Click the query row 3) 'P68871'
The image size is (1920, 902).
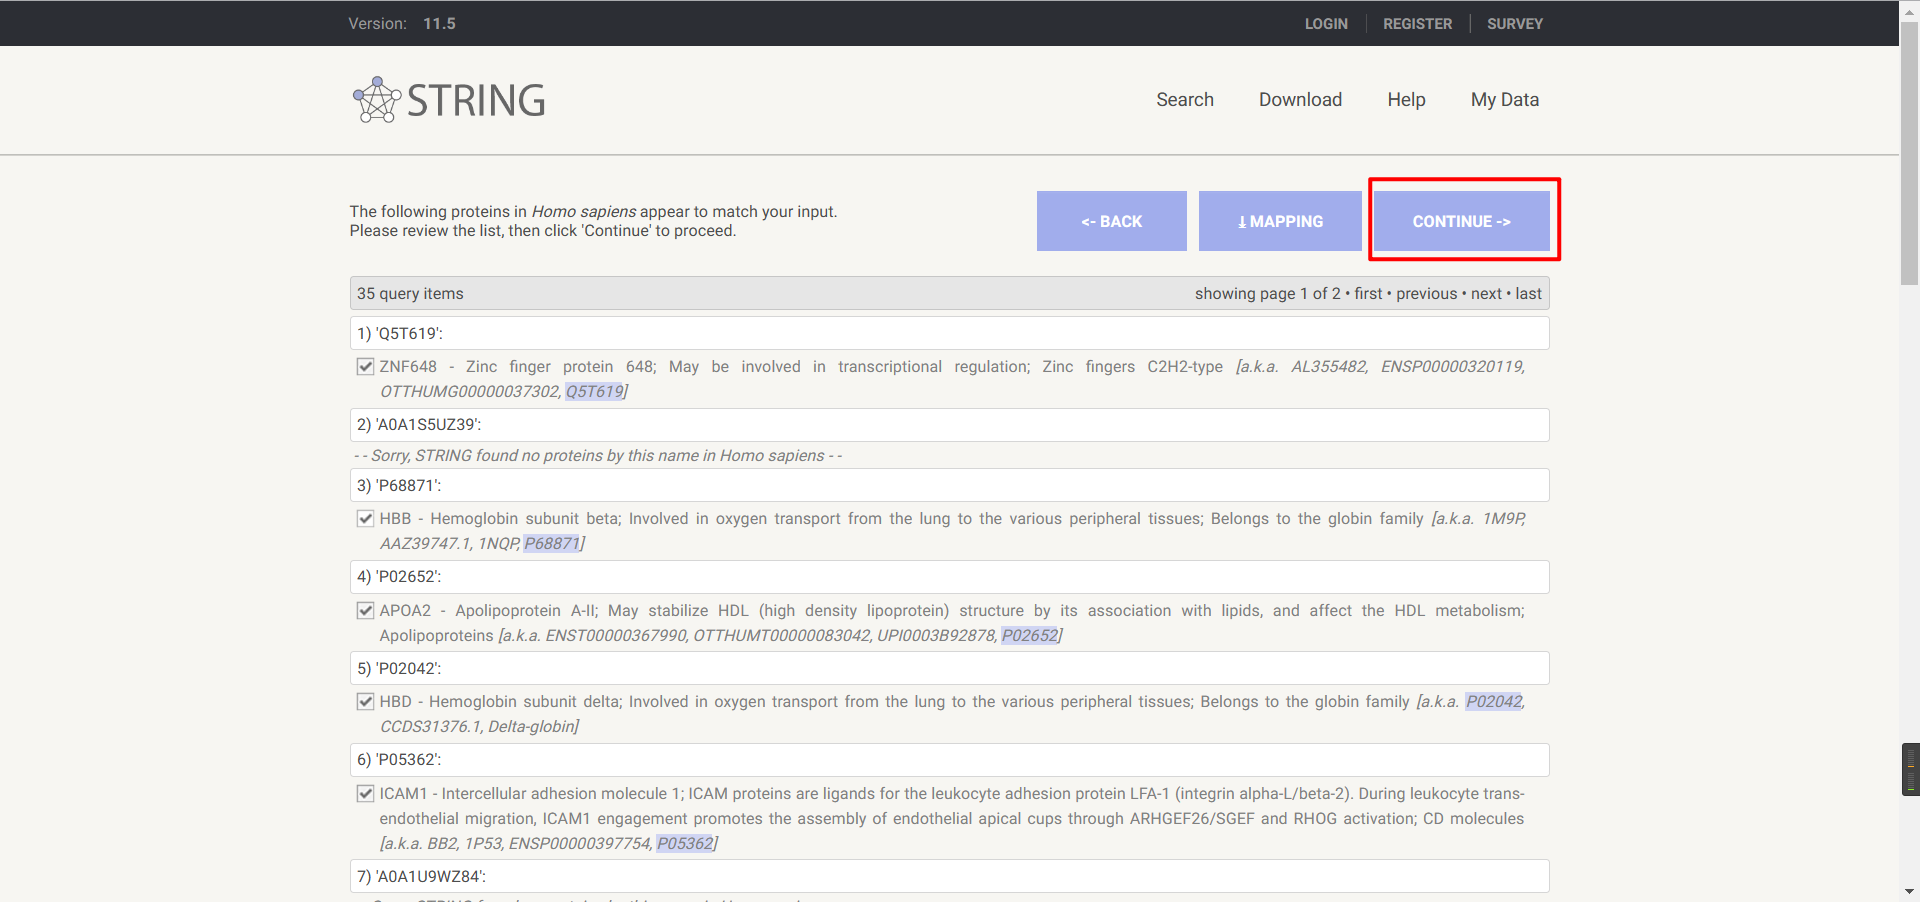(950, 485)
